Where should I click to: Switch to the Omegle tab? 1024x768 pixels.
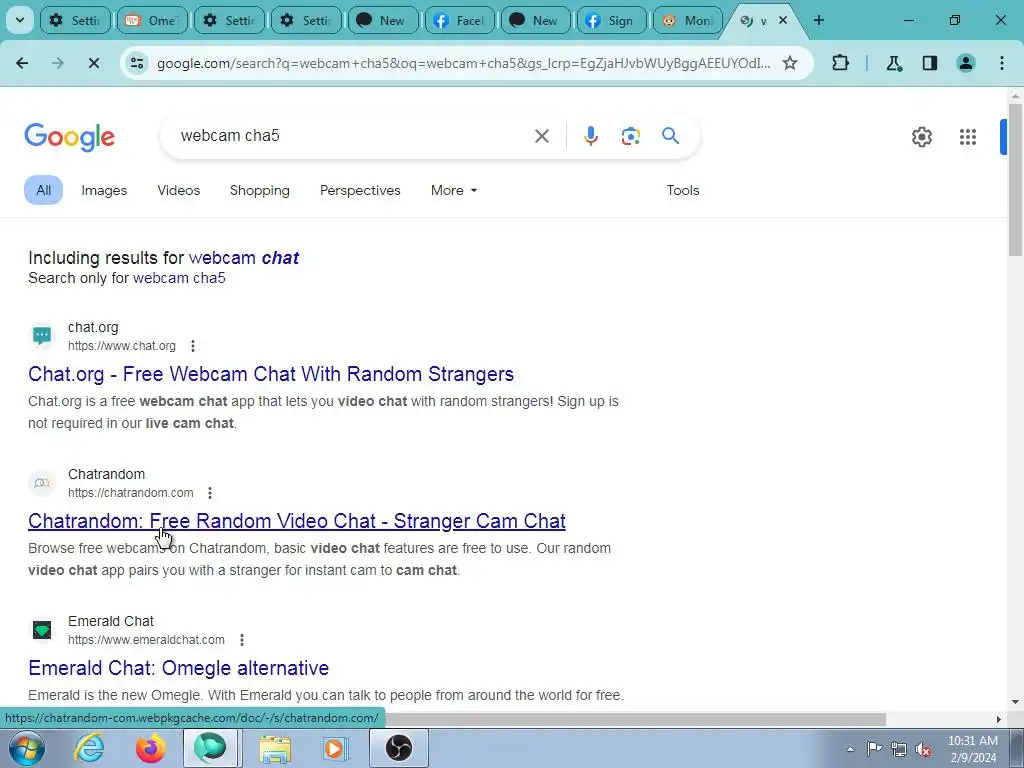(x=152, y=20)
